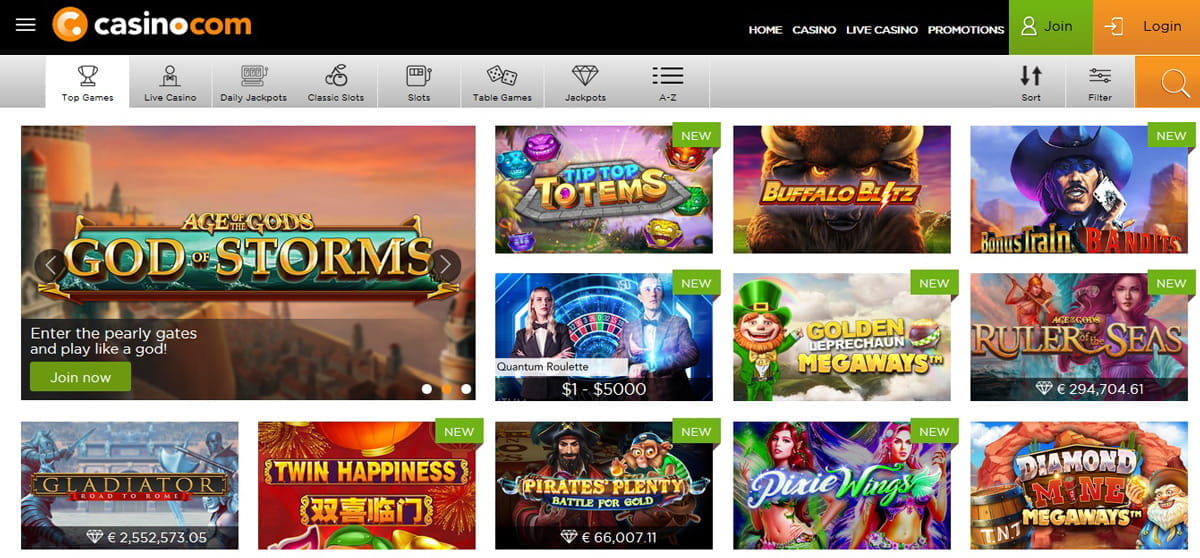The width and height of the screenshot is (1200, 558).
Task: Click the orange Login button
Action: click(1146, 27)
